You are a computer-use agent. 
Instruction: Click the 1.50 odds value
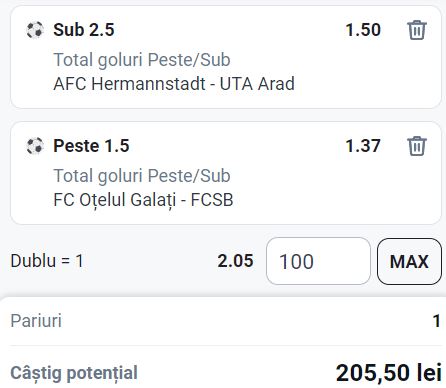tap(363, 30)
